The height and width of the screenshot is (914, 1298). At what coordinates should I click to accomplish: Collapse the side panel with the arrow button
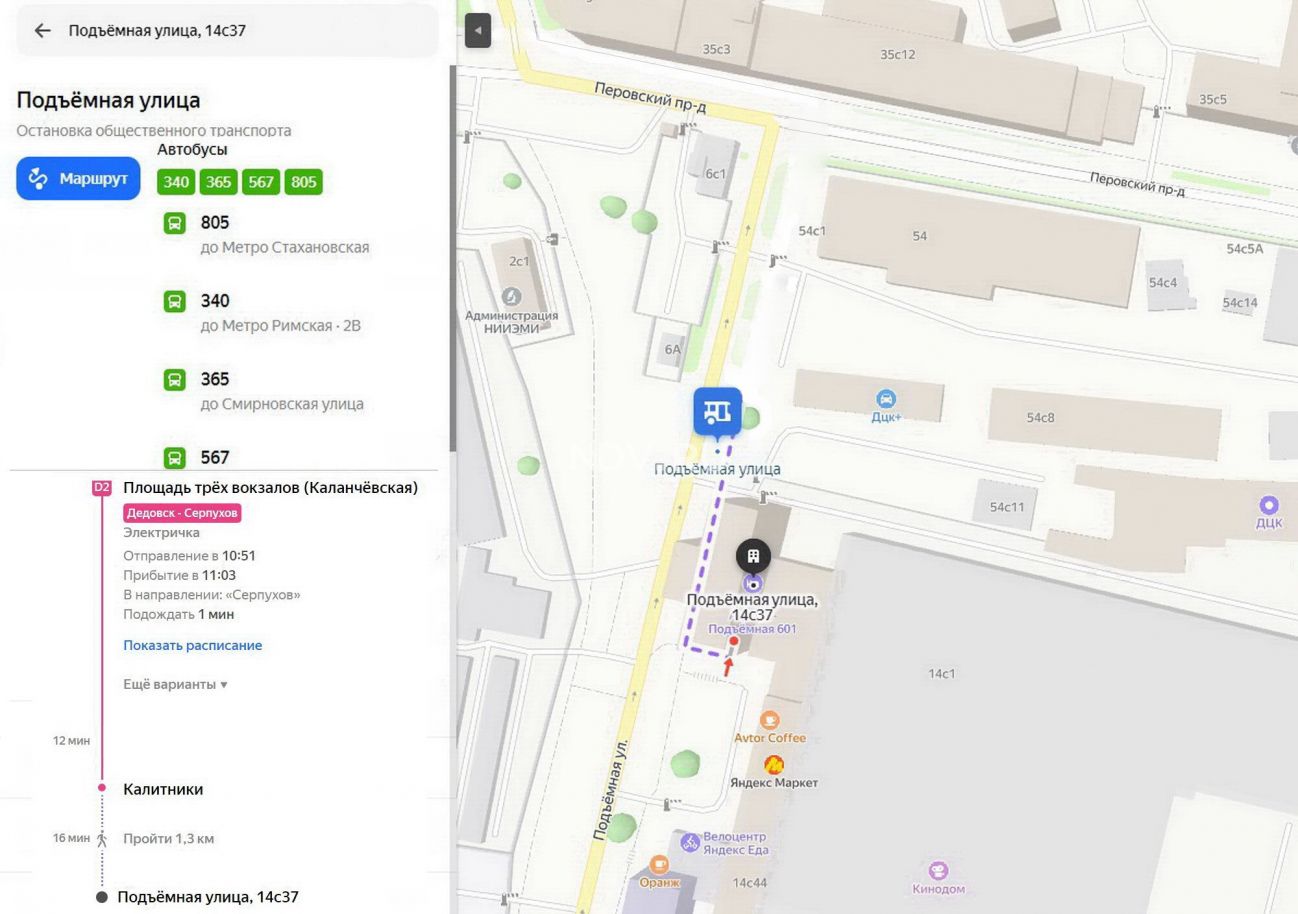pyautogui.click(x=478, y=31)
